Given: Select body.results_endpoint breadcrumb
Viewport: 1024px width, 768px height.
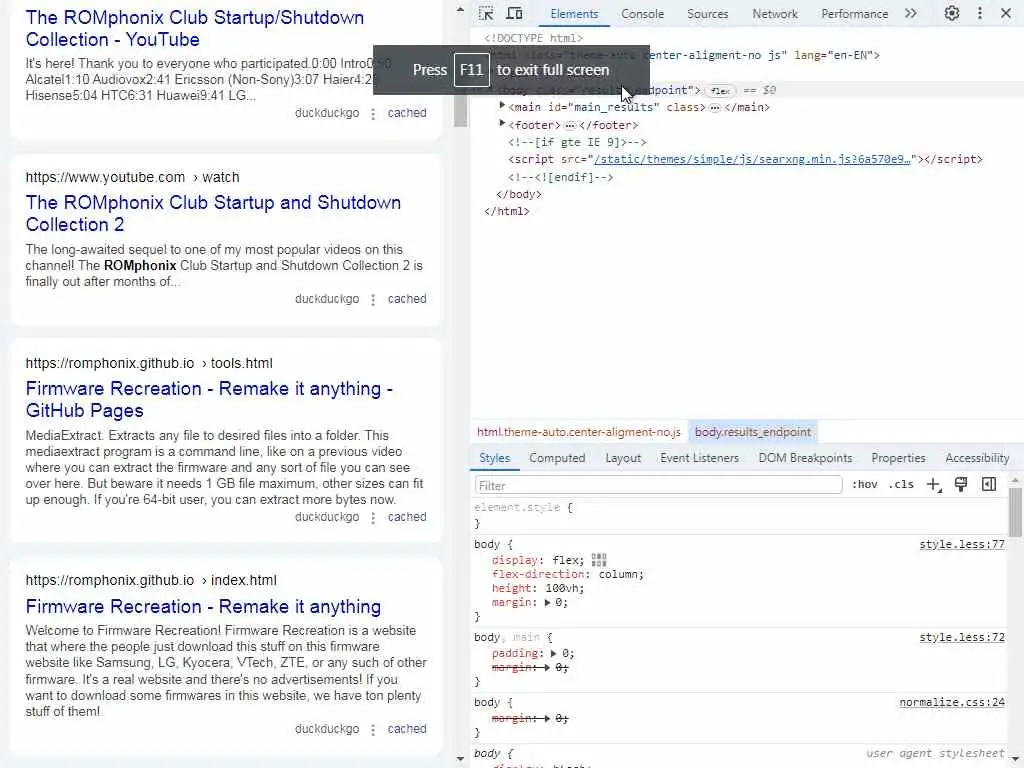Looking at the screenshot, I should click(752, 432).
